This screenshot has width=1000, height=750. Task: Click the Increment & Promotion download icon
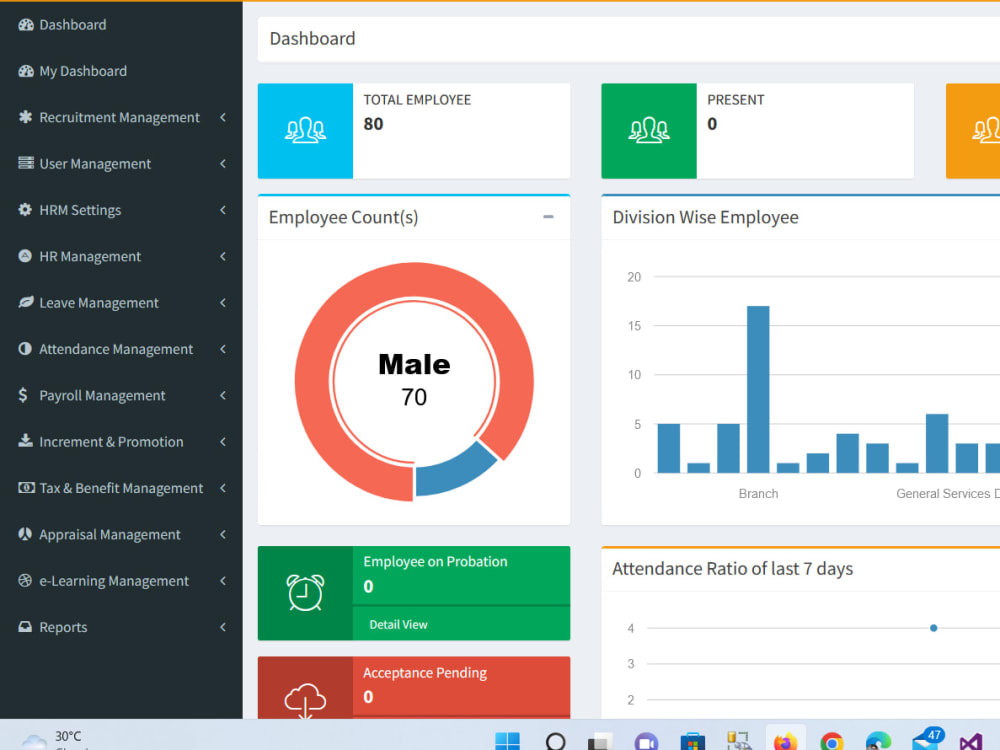[x=26, y=441]
